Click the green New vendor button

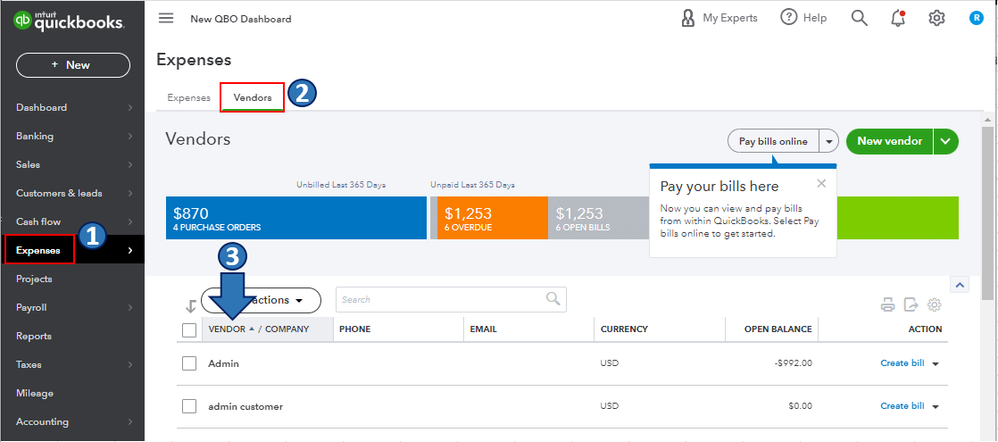[889, 142]
